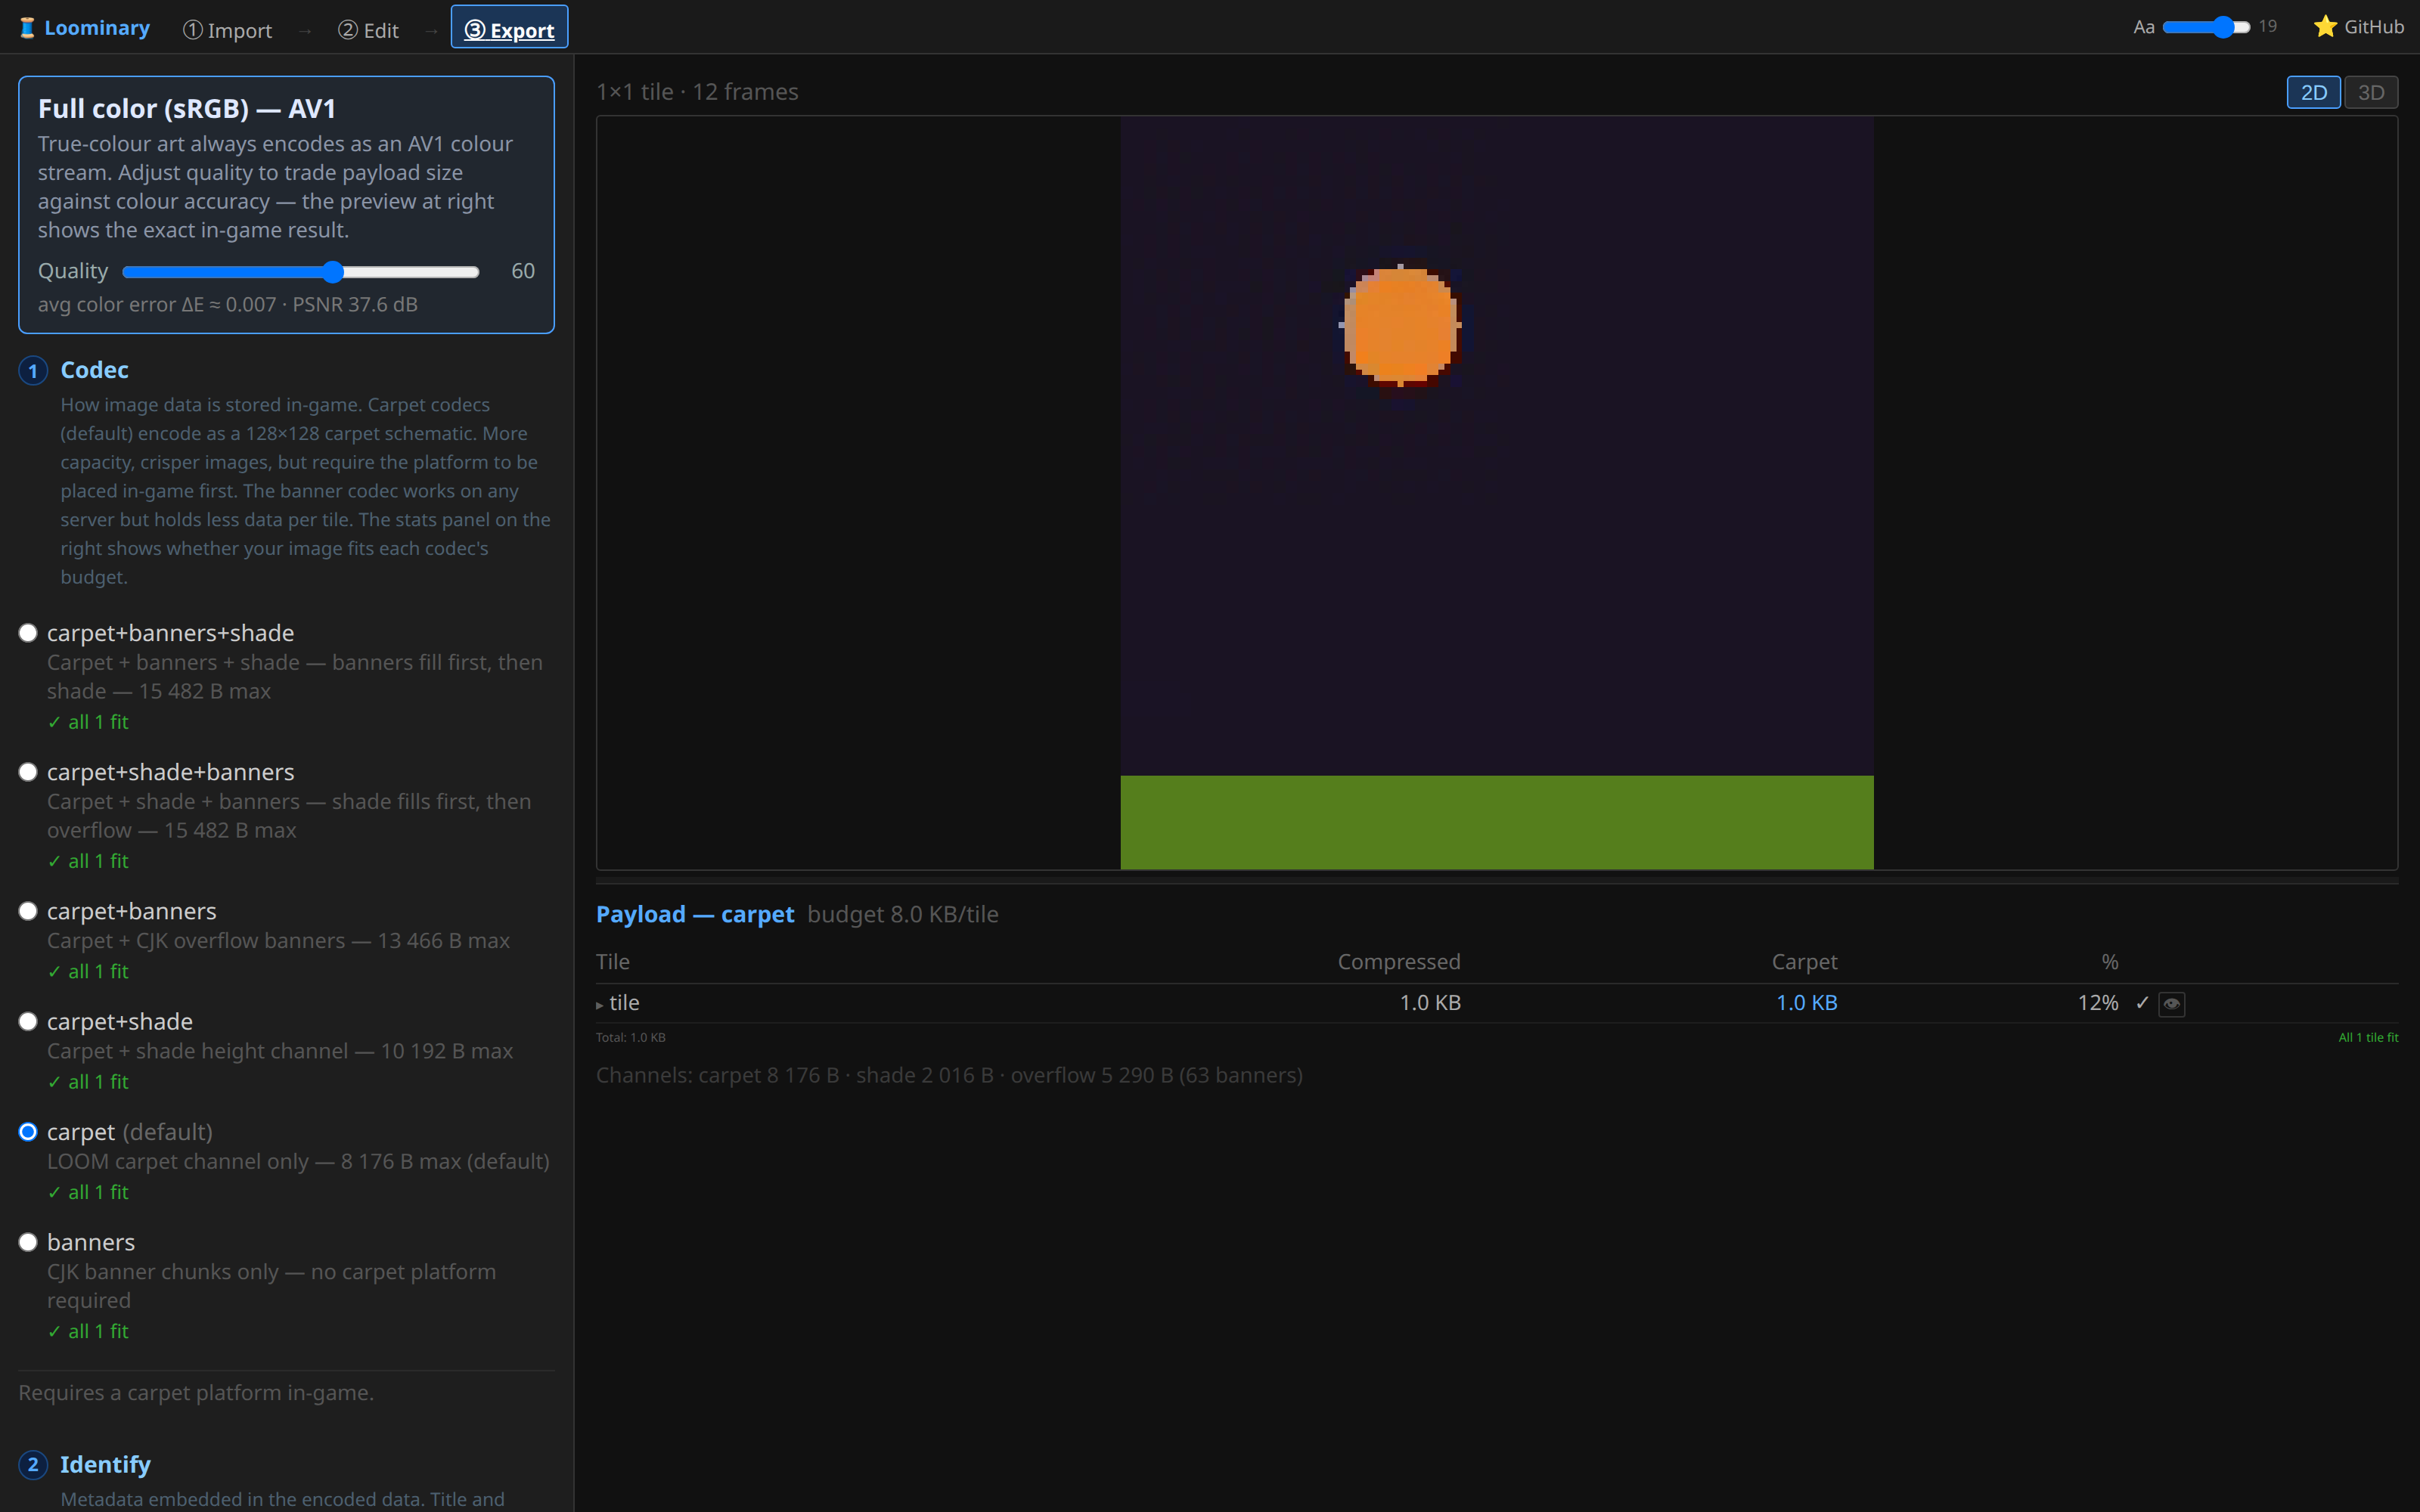The image size is (2420, 1512).
Task: Click the Compressed column header
Action: 1399,962
